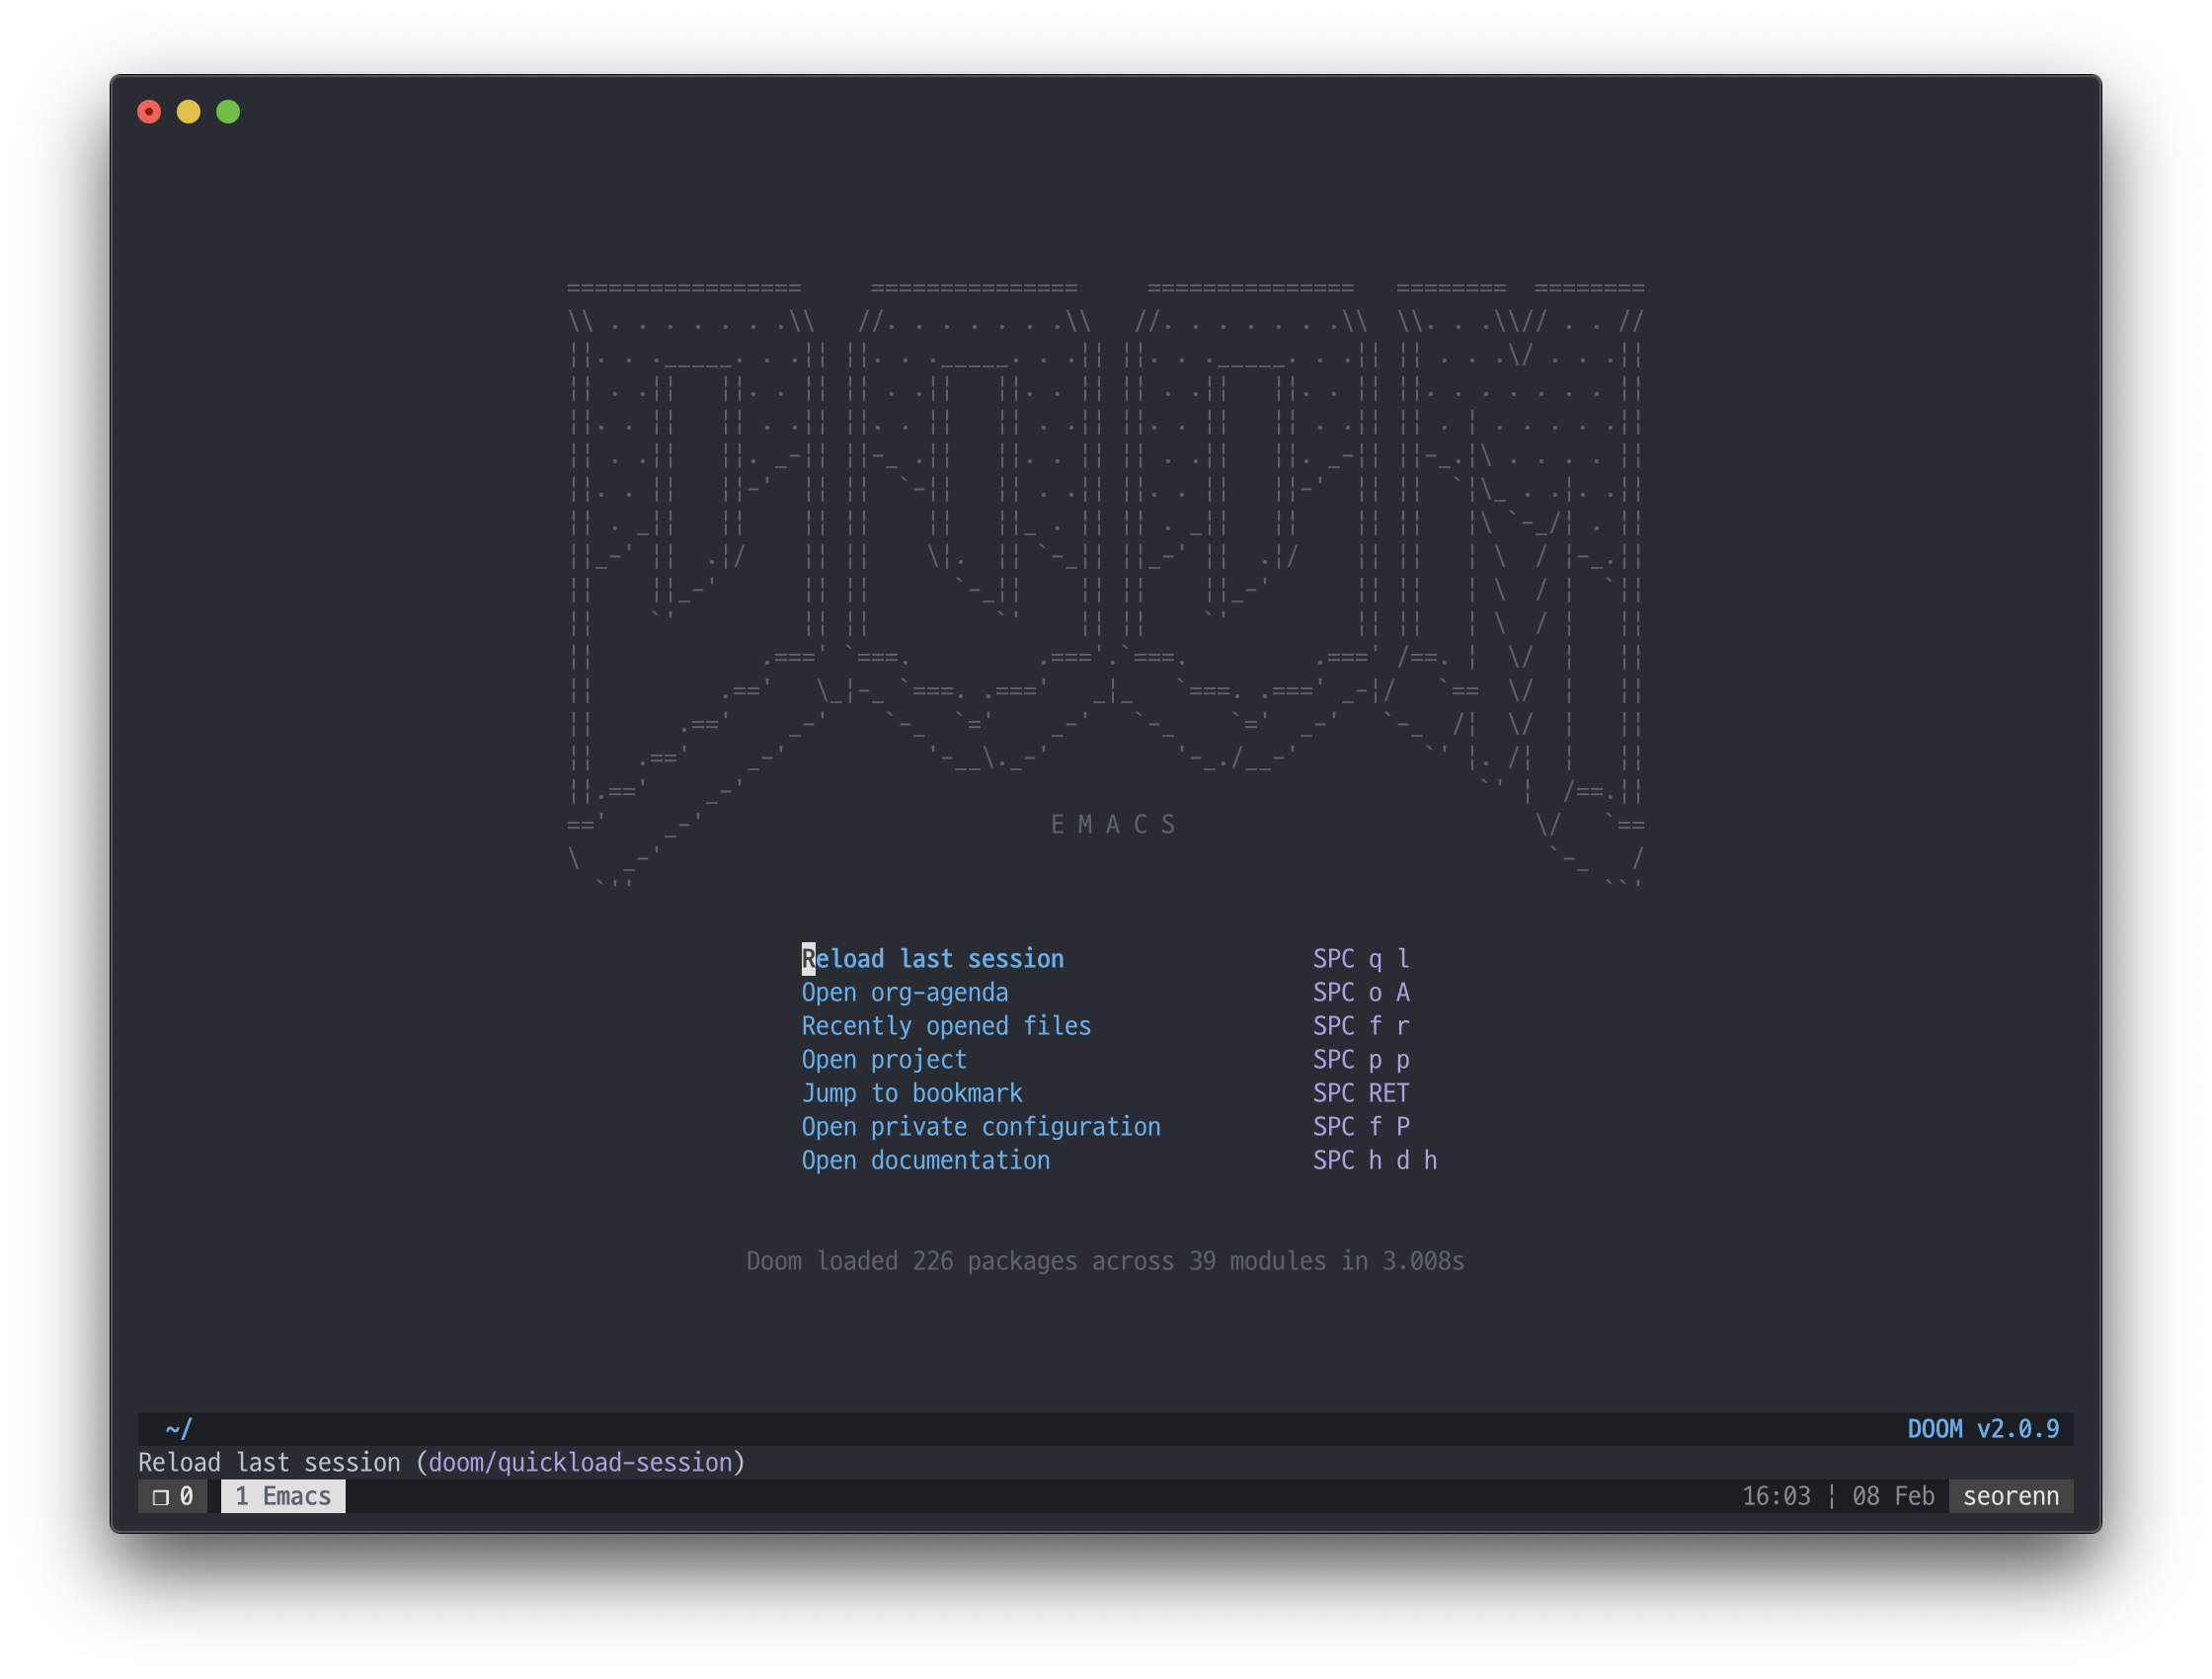Click the ~/ directory in modeline

(x=179, y=1429)
